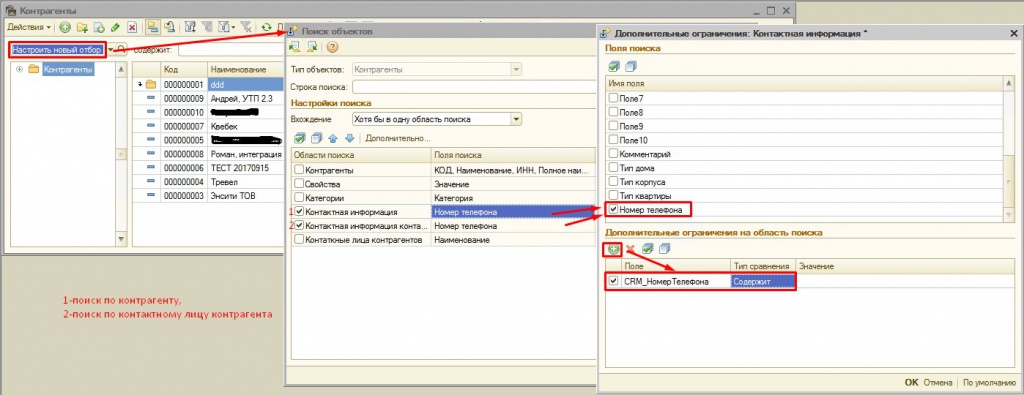Check the Поле7 field checkbox

coord(613,98)
